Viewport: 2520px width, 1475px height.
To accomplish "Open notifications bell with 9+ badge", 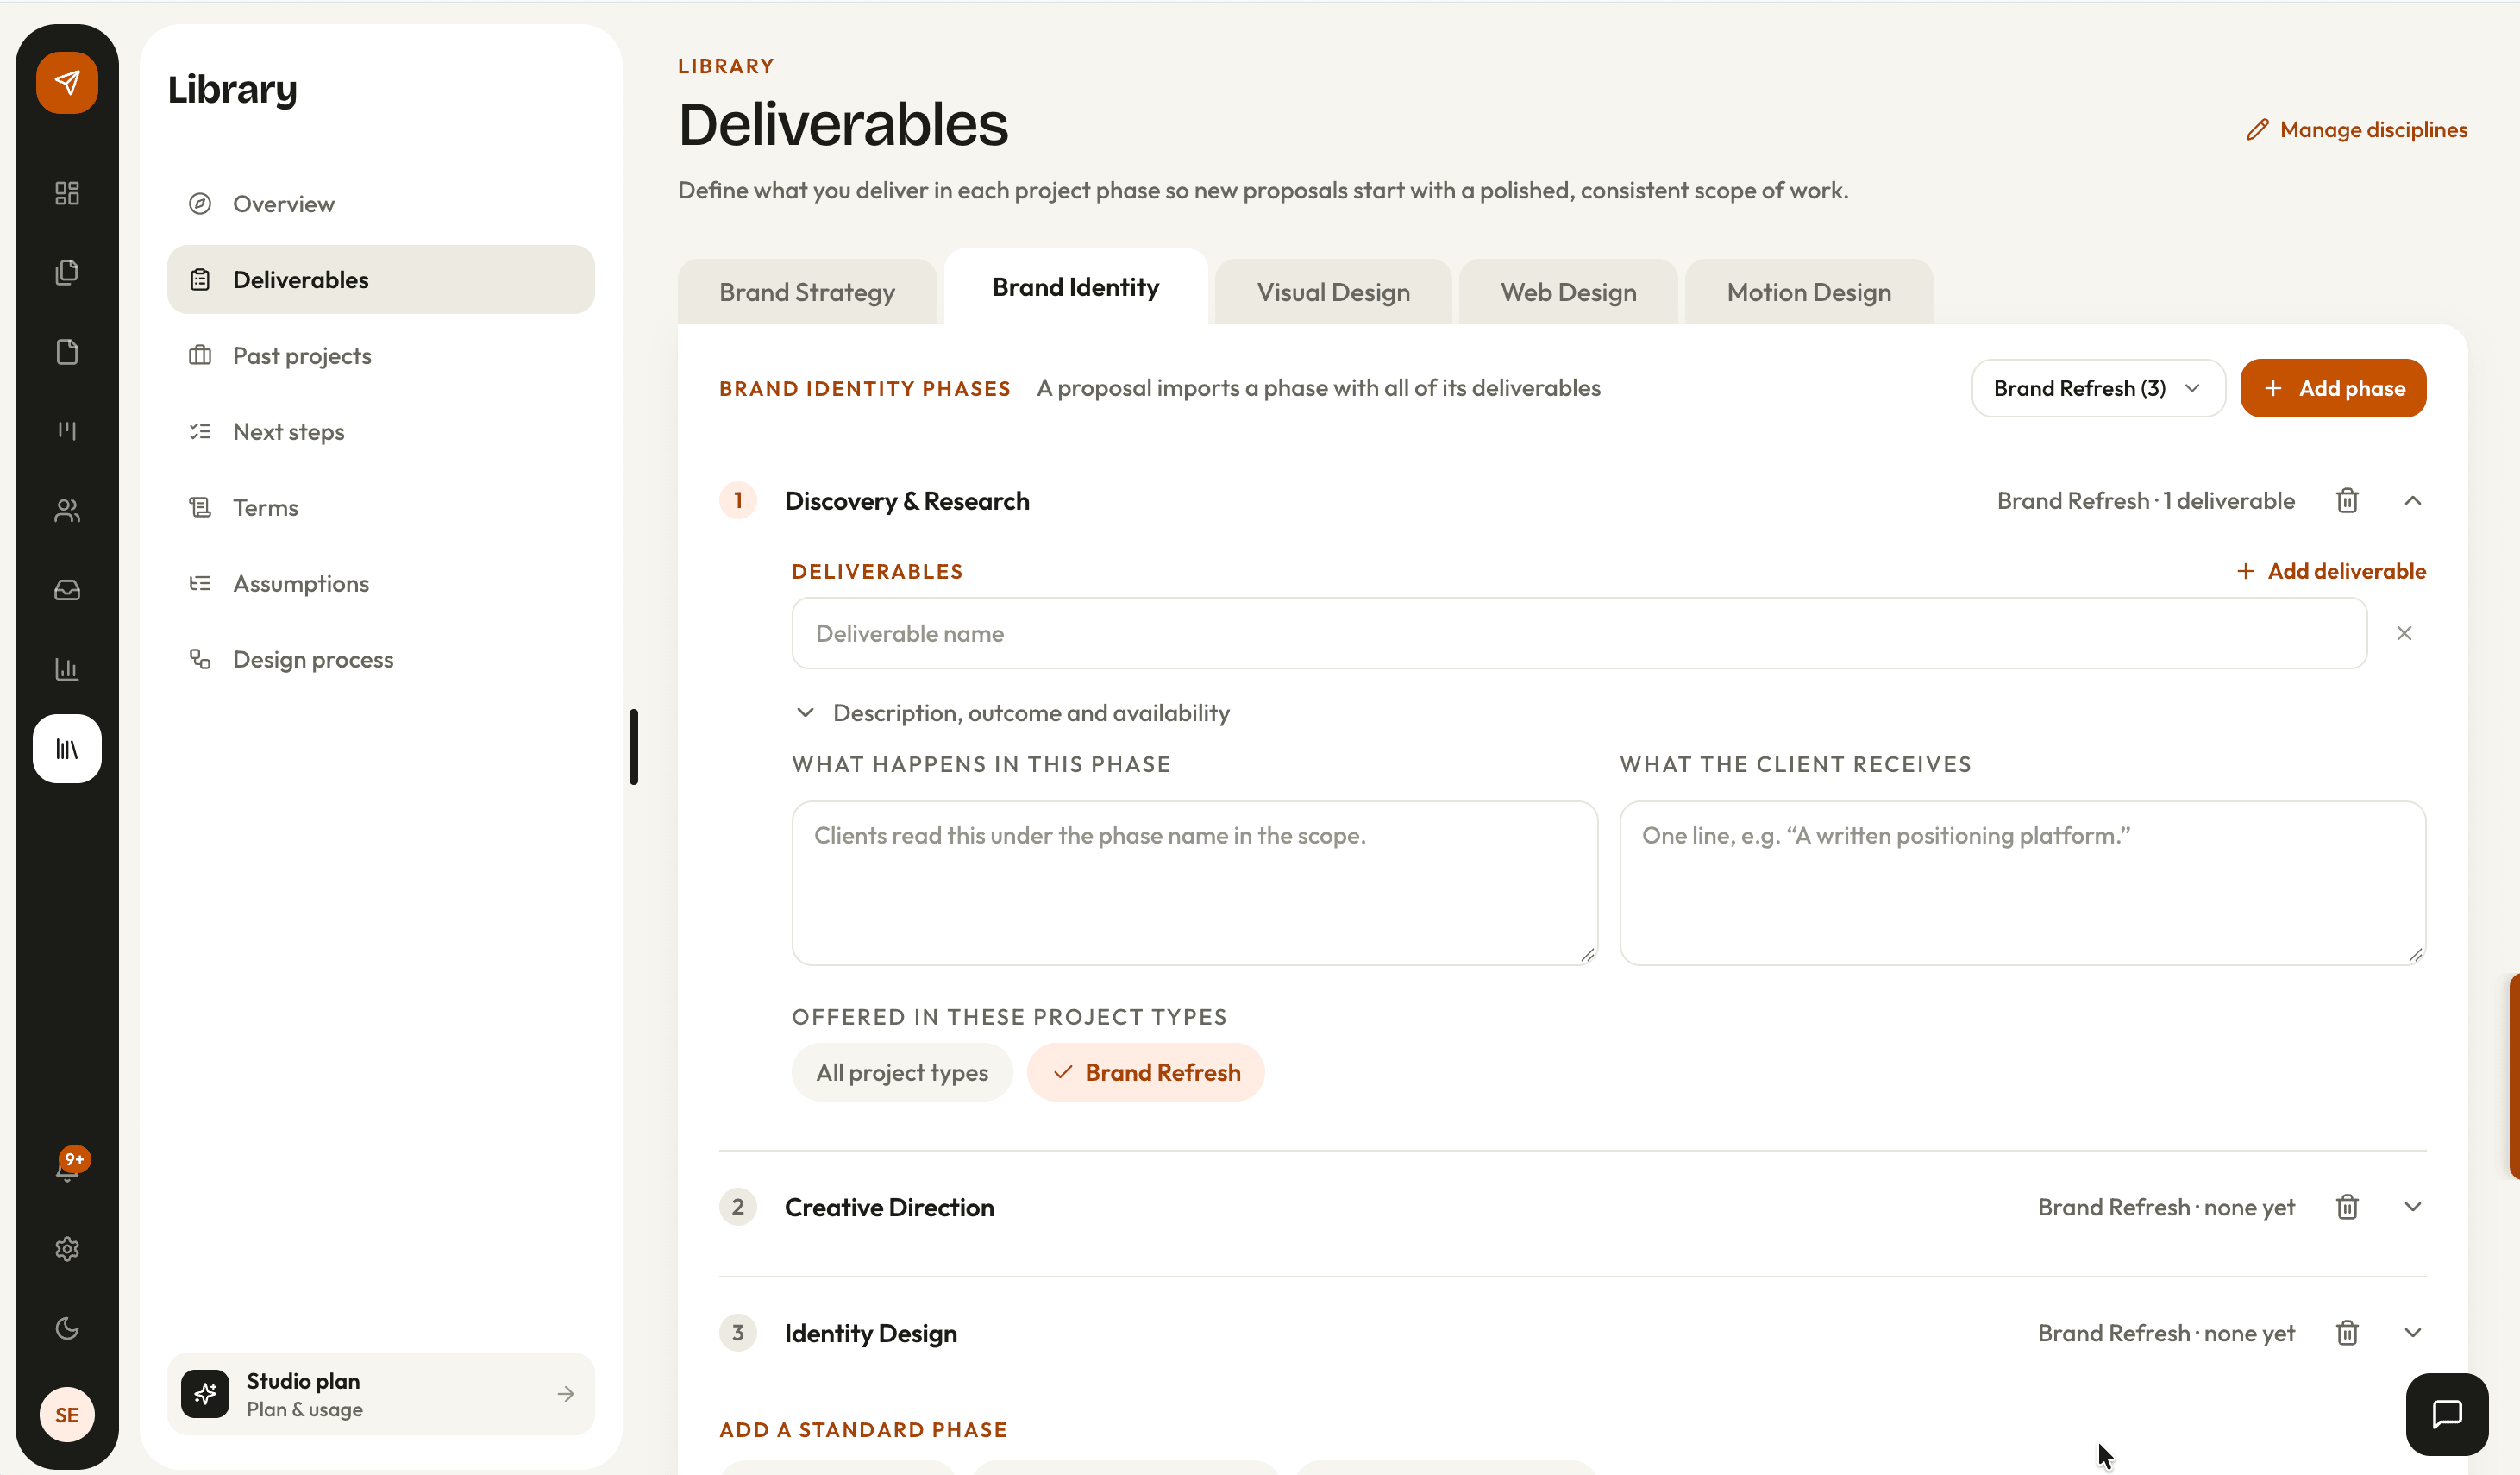I will [68, 1167].
